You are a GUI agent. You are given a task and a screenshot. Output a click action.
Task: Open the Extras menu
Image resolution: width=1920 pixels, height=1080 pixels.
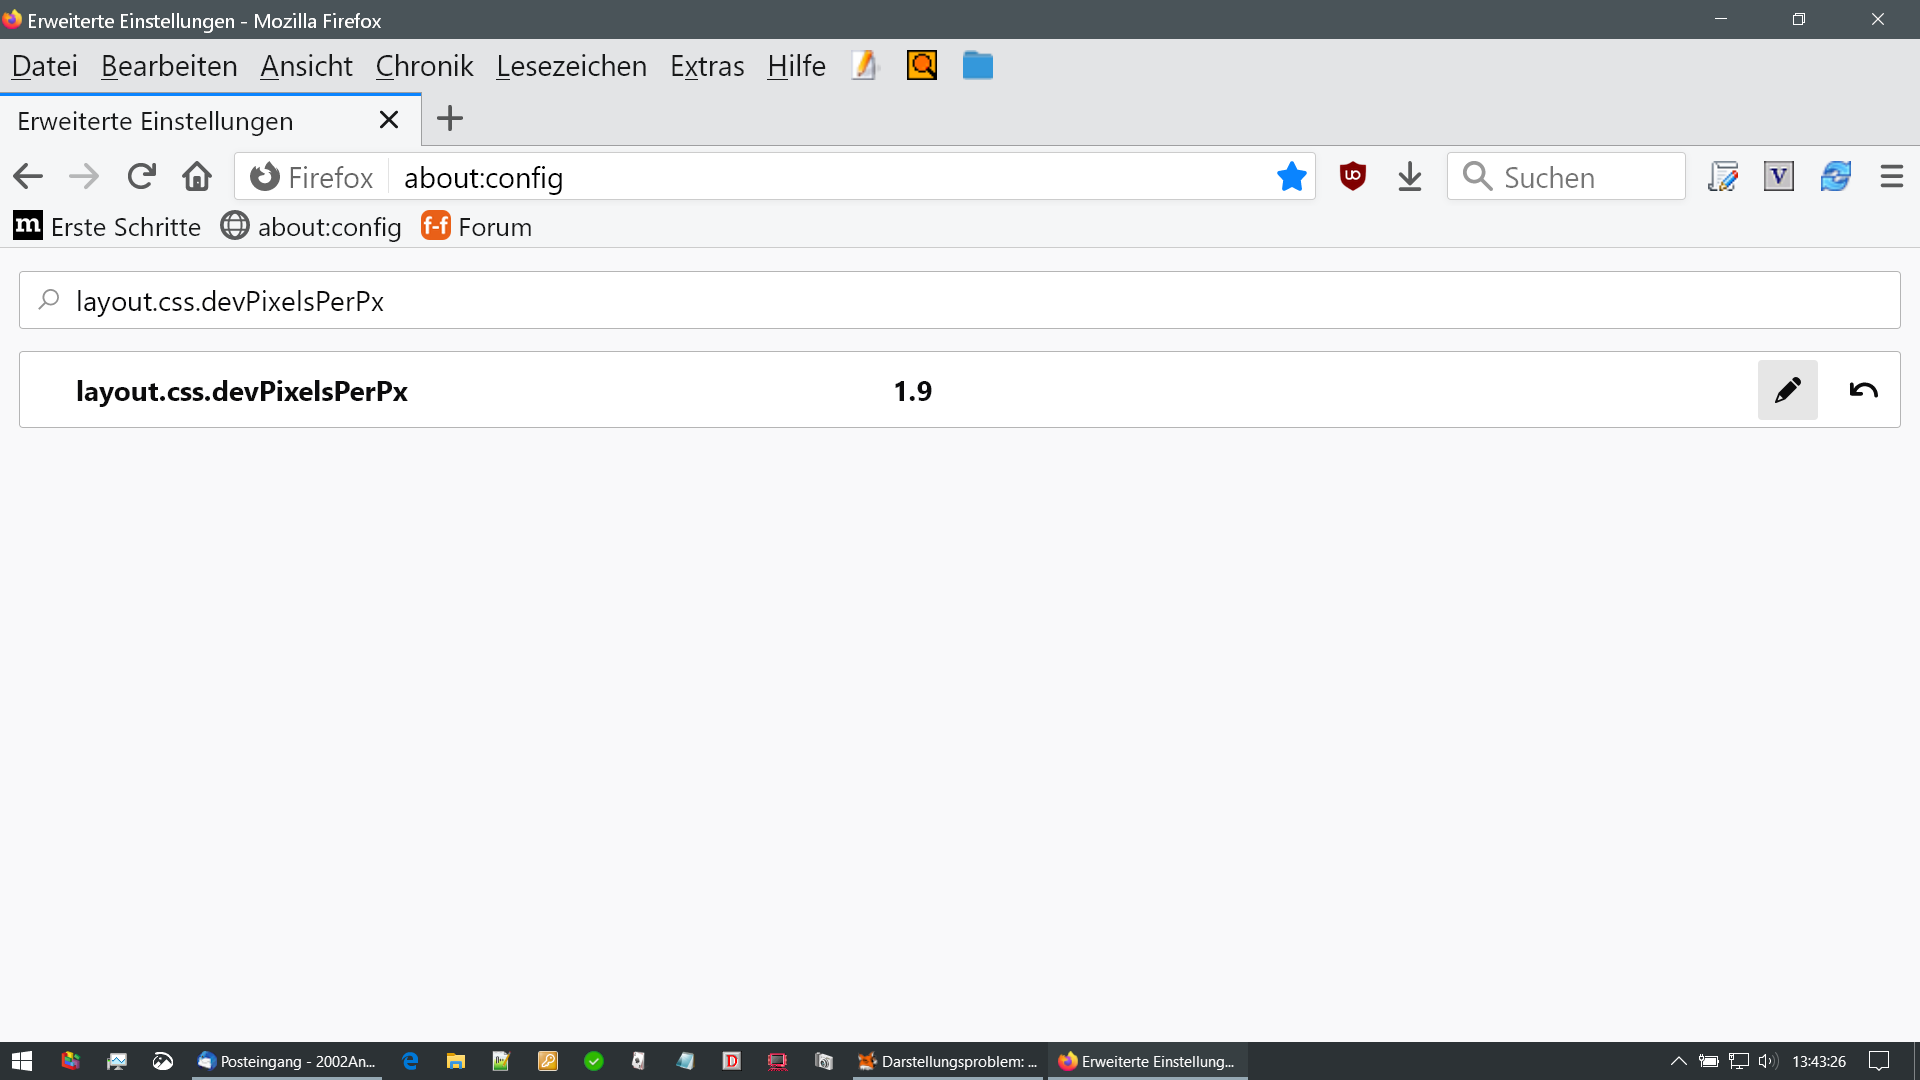pyautogui.click(x=707, y=66)
